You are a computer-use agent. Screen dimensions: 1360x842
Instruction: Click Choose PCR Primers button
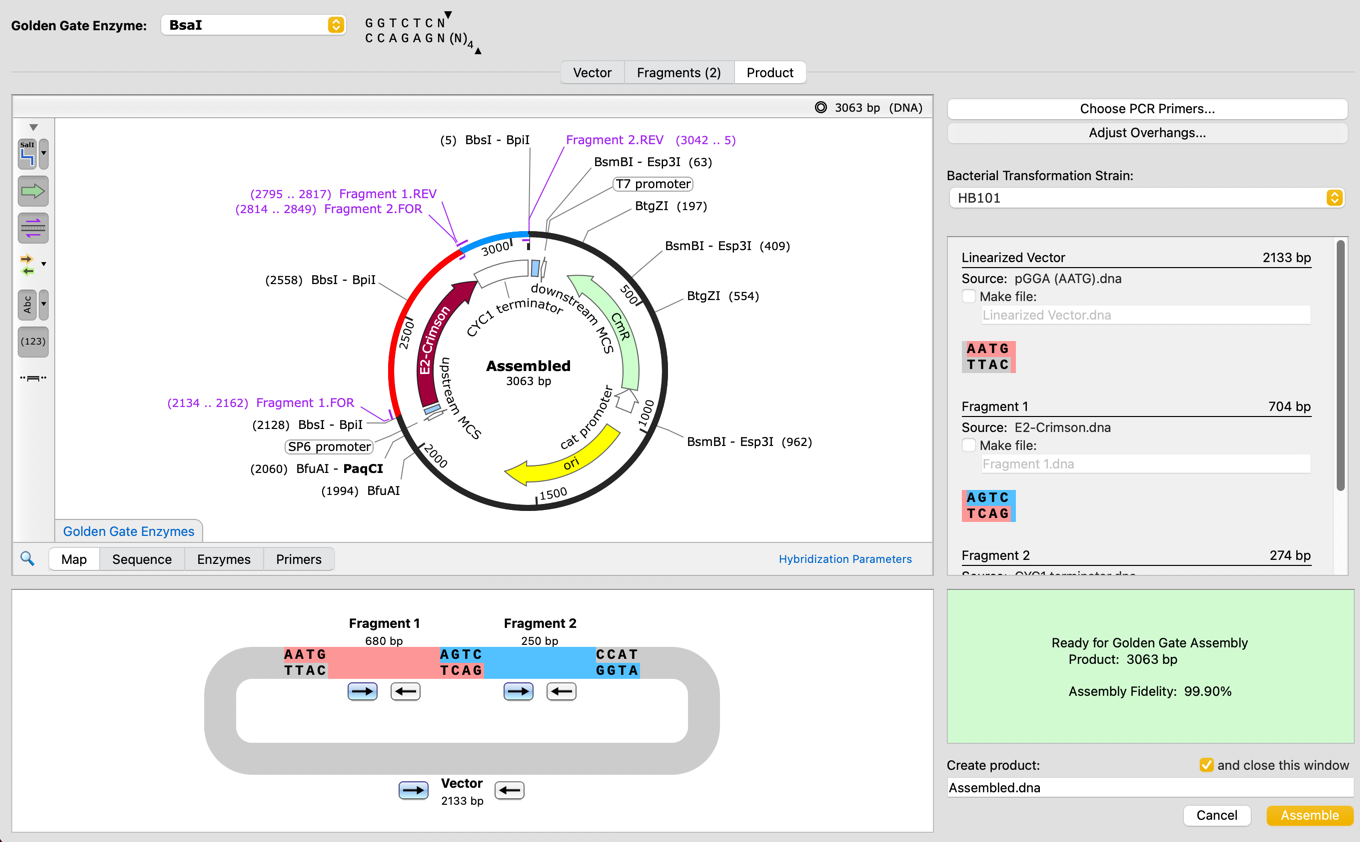pos(1147,108)
